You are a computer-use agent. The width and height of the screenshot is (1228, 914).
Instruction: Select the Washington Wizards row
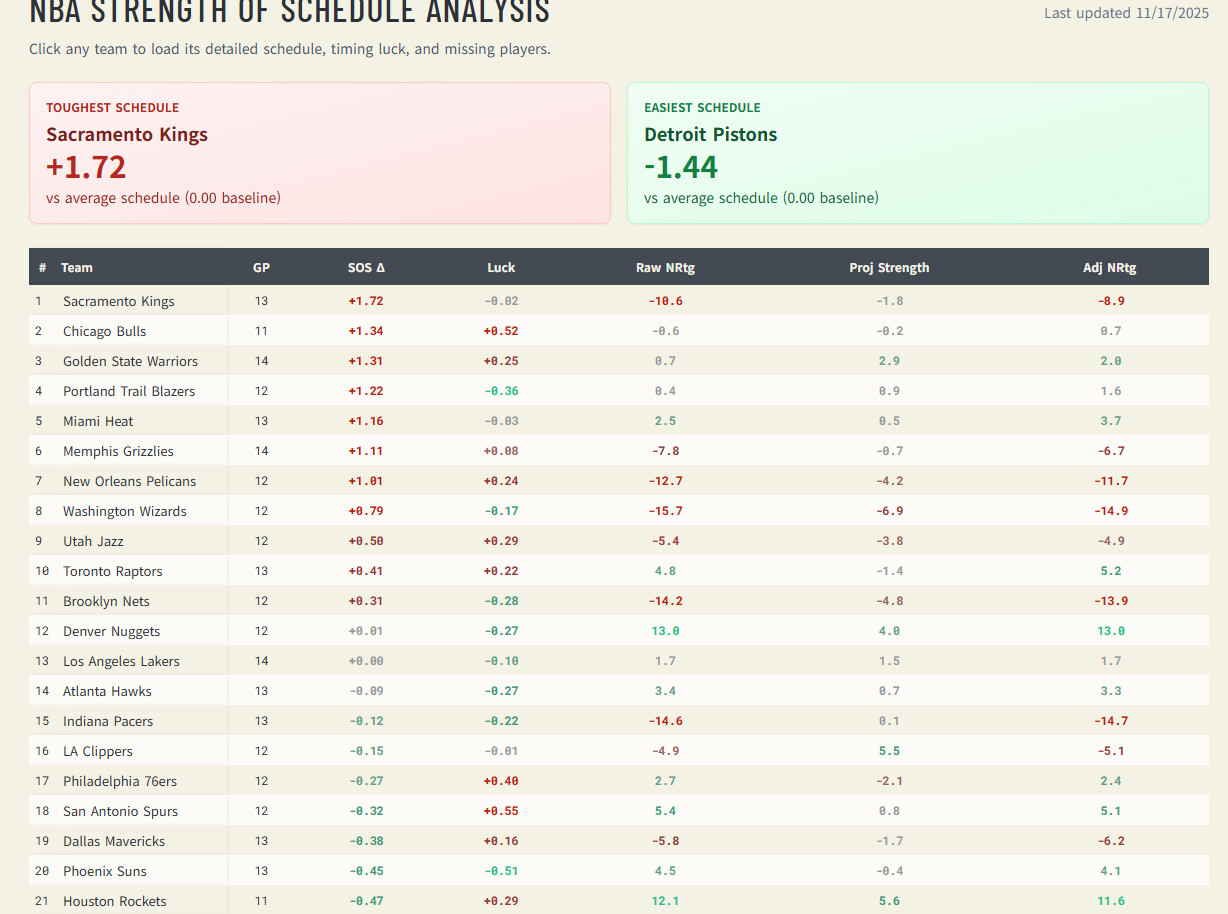pyautogui.click(x=619, y=511)
